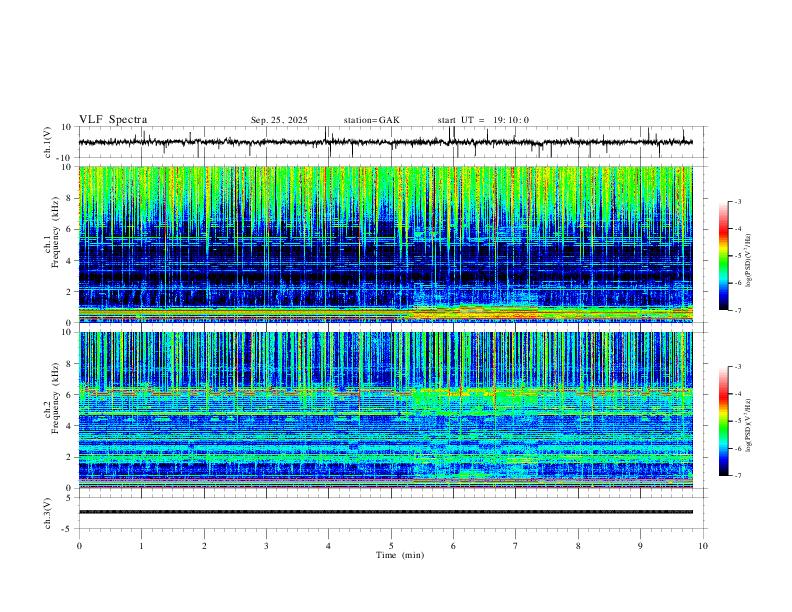792x612 pixels.
Task: Click time axis tick label '4'
Action: (328, 546)
